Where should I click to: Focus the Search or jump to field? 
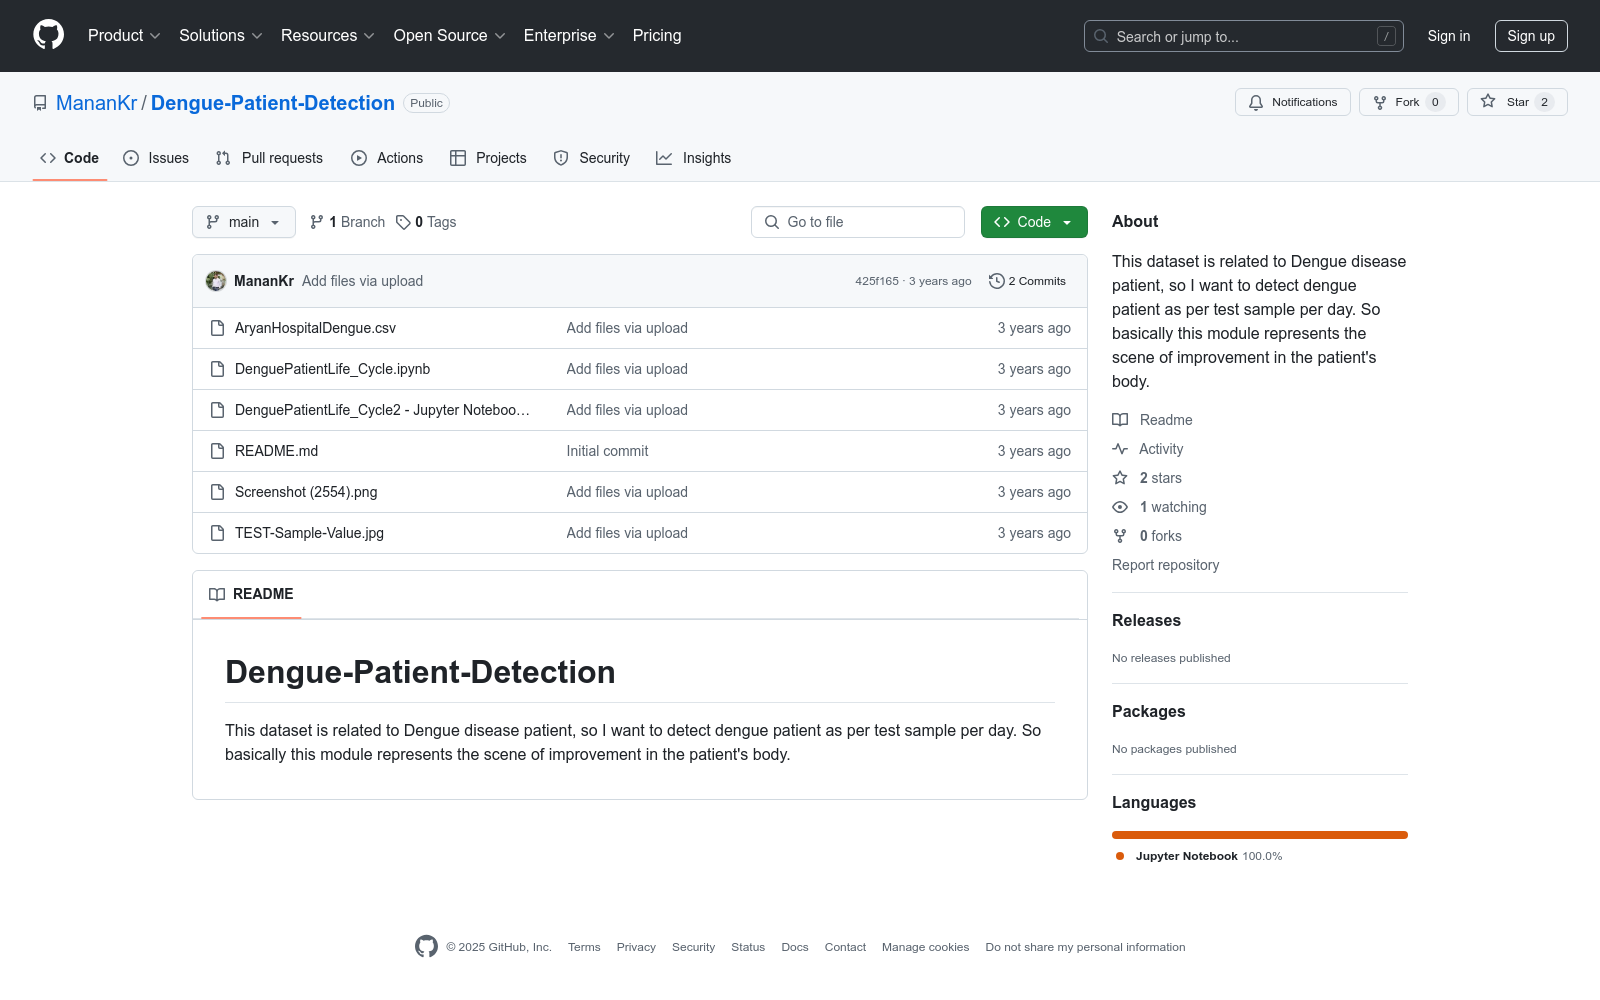coord(1244,36)
